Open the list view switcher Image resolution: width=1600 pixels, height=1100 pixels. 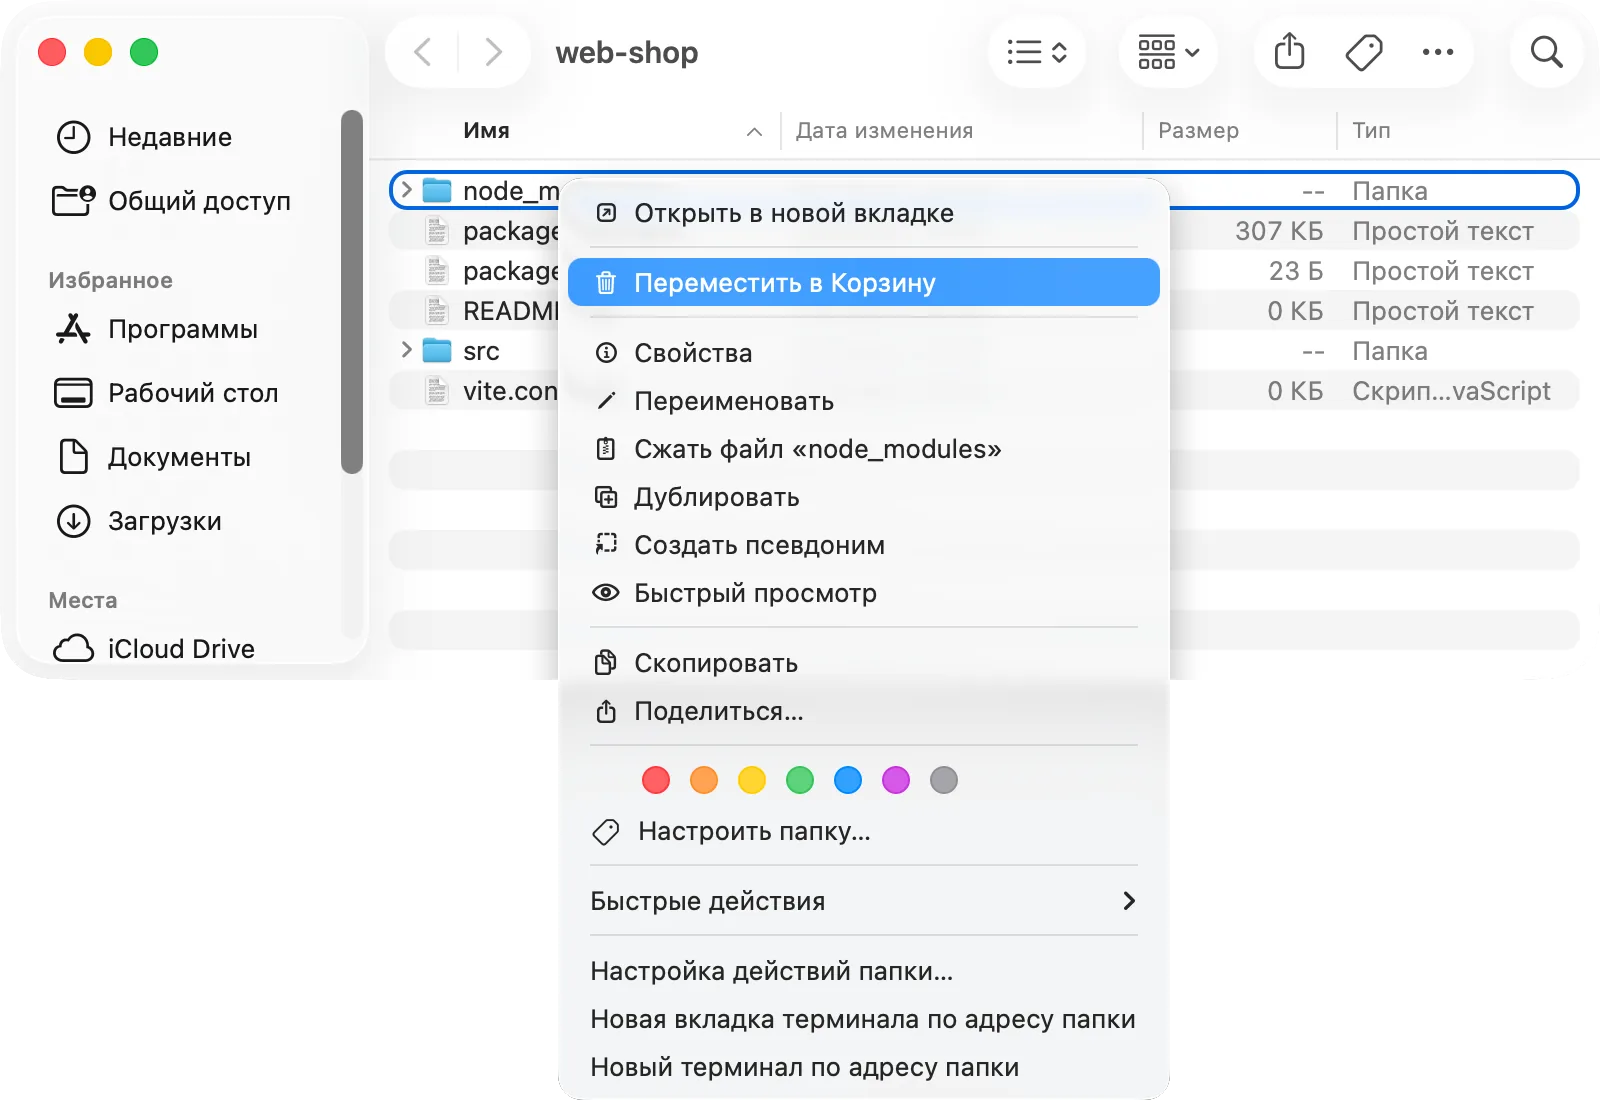1037,52
